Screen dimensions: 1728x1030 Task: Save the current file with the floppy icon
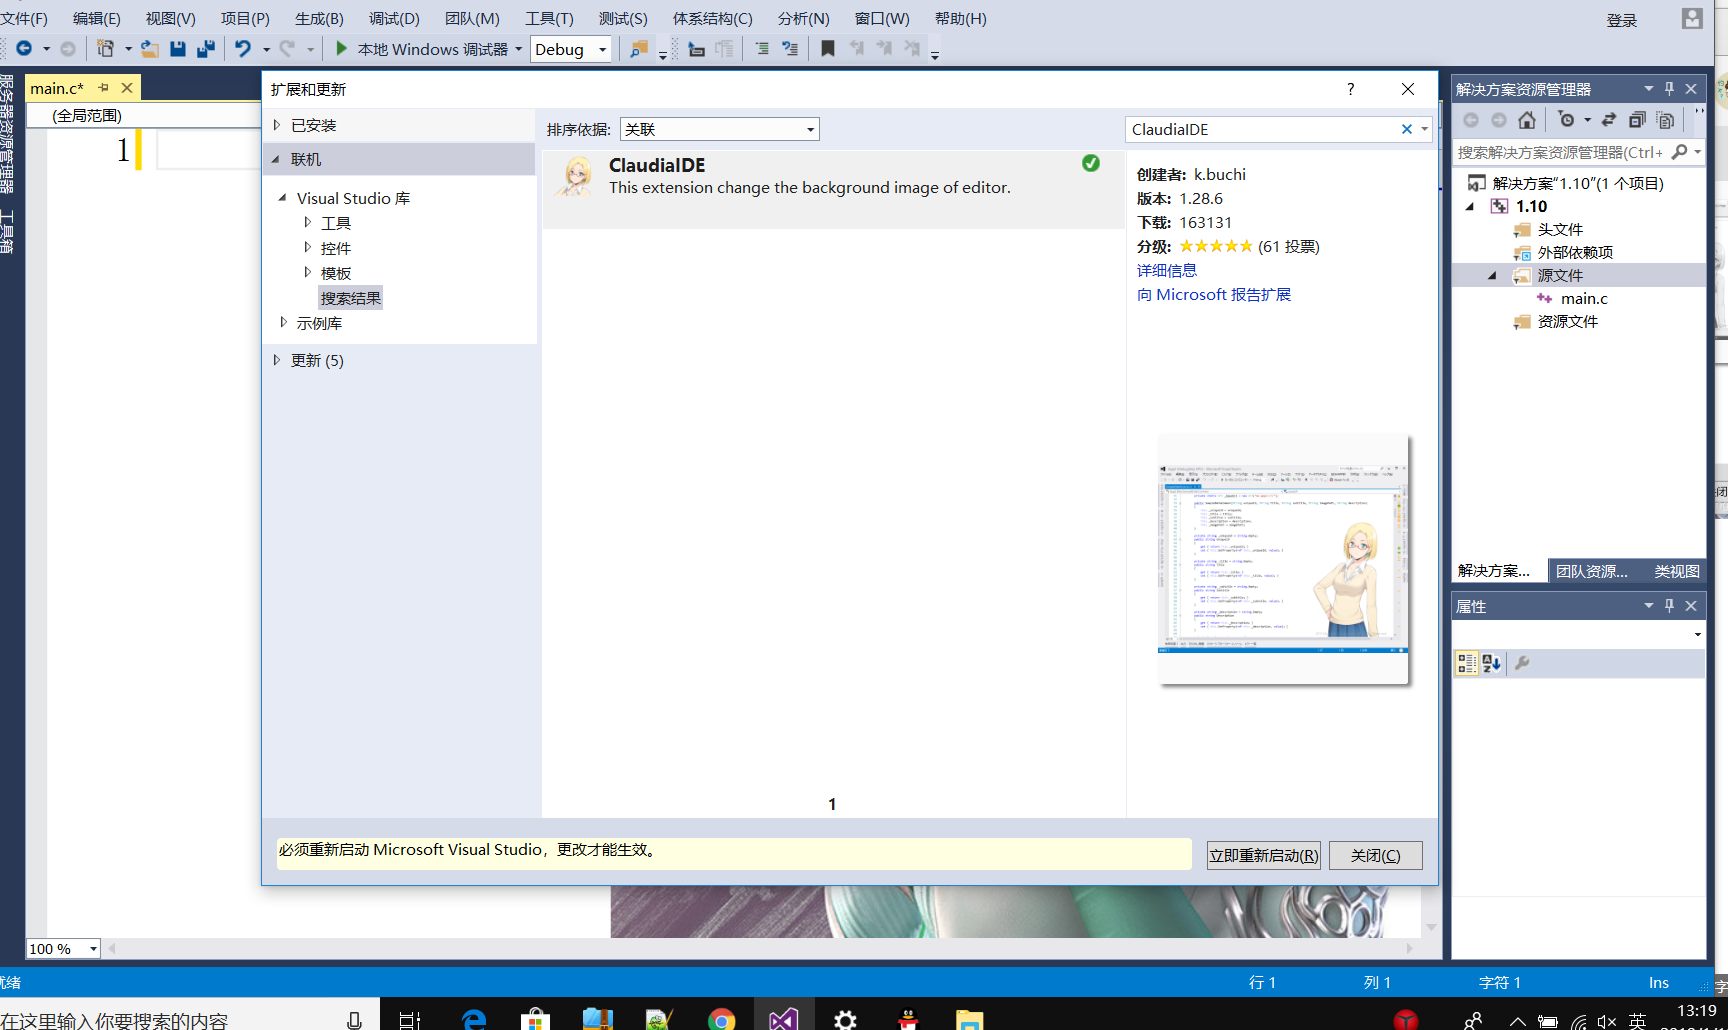click(x=178, y=48)
